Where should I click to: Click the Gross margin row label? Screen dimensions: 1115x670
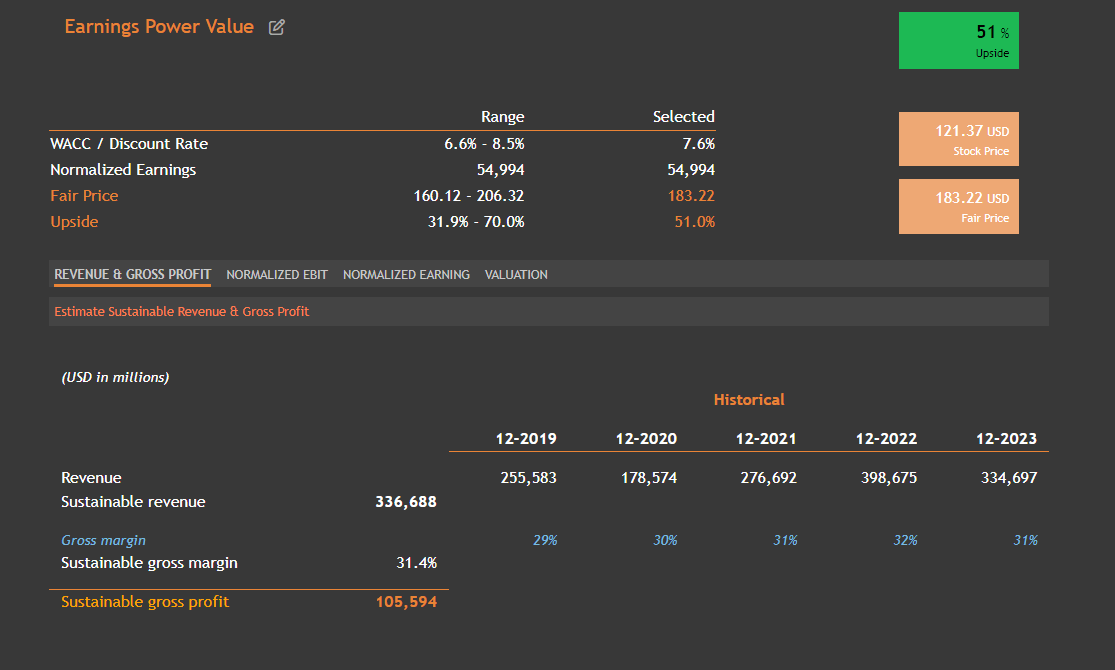pyautogui.click(x=103, y=540)
